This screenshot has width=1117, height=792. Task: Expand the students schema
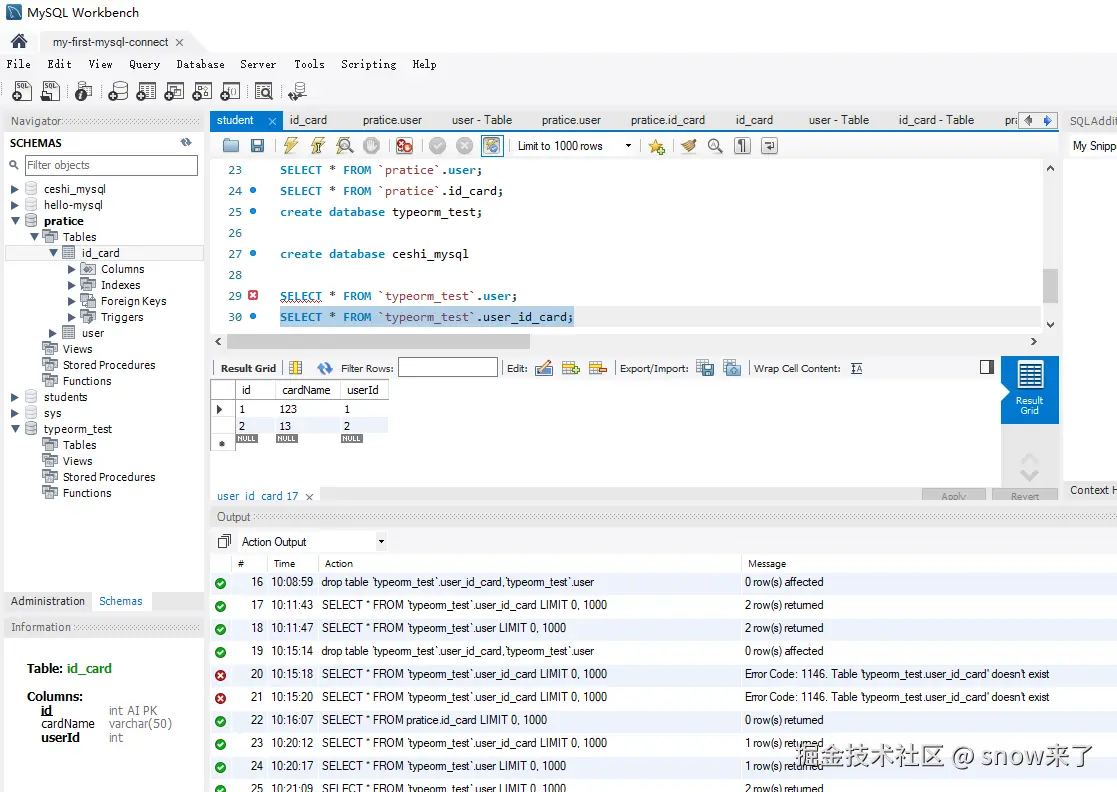[14, 397]
